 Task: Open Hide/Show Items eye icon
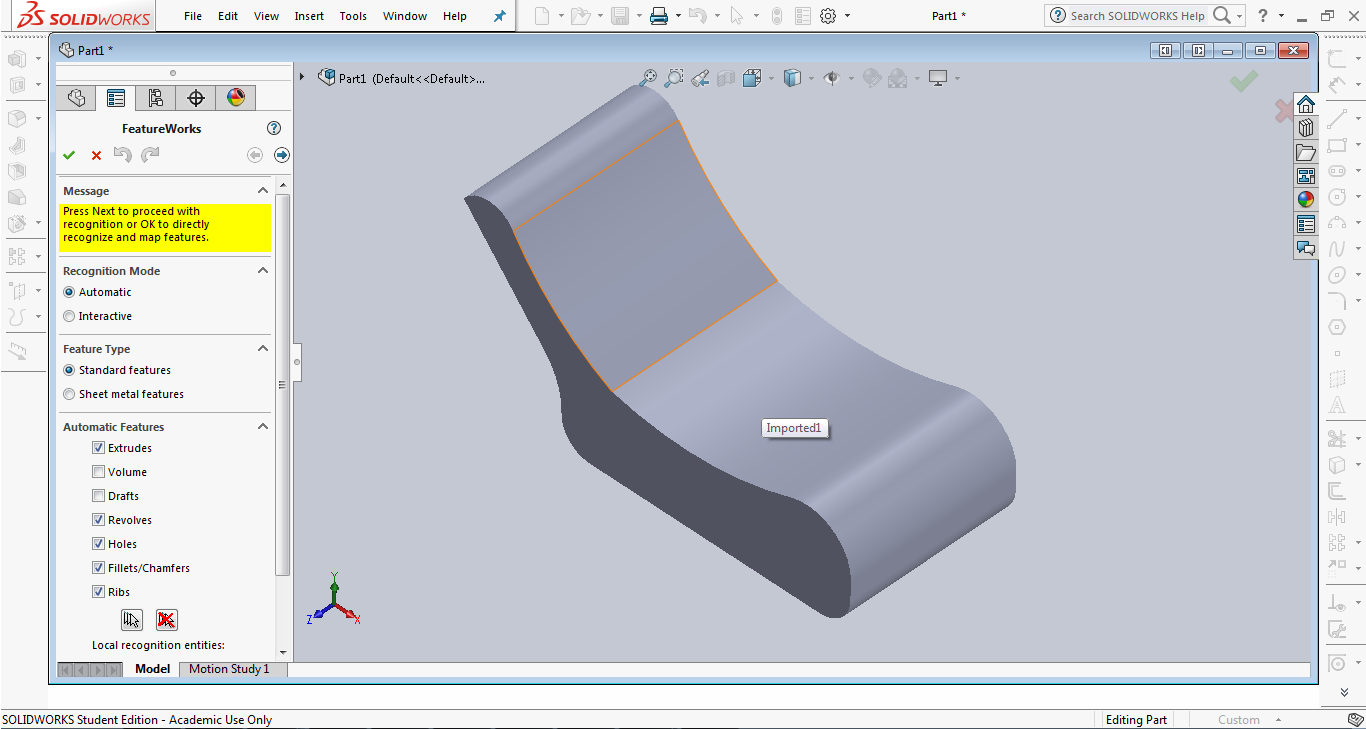(x=830, y=78)
